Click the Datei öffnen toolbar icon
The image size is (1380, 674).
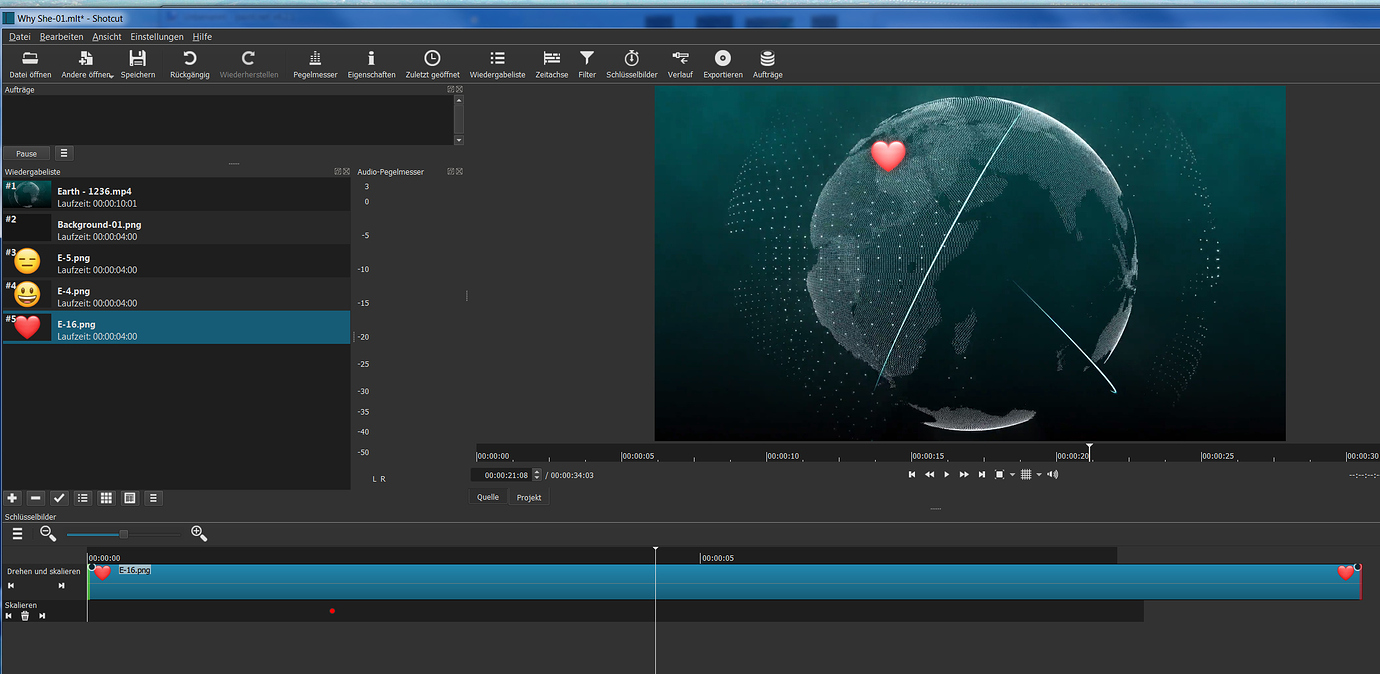click(x=30, y=65)
